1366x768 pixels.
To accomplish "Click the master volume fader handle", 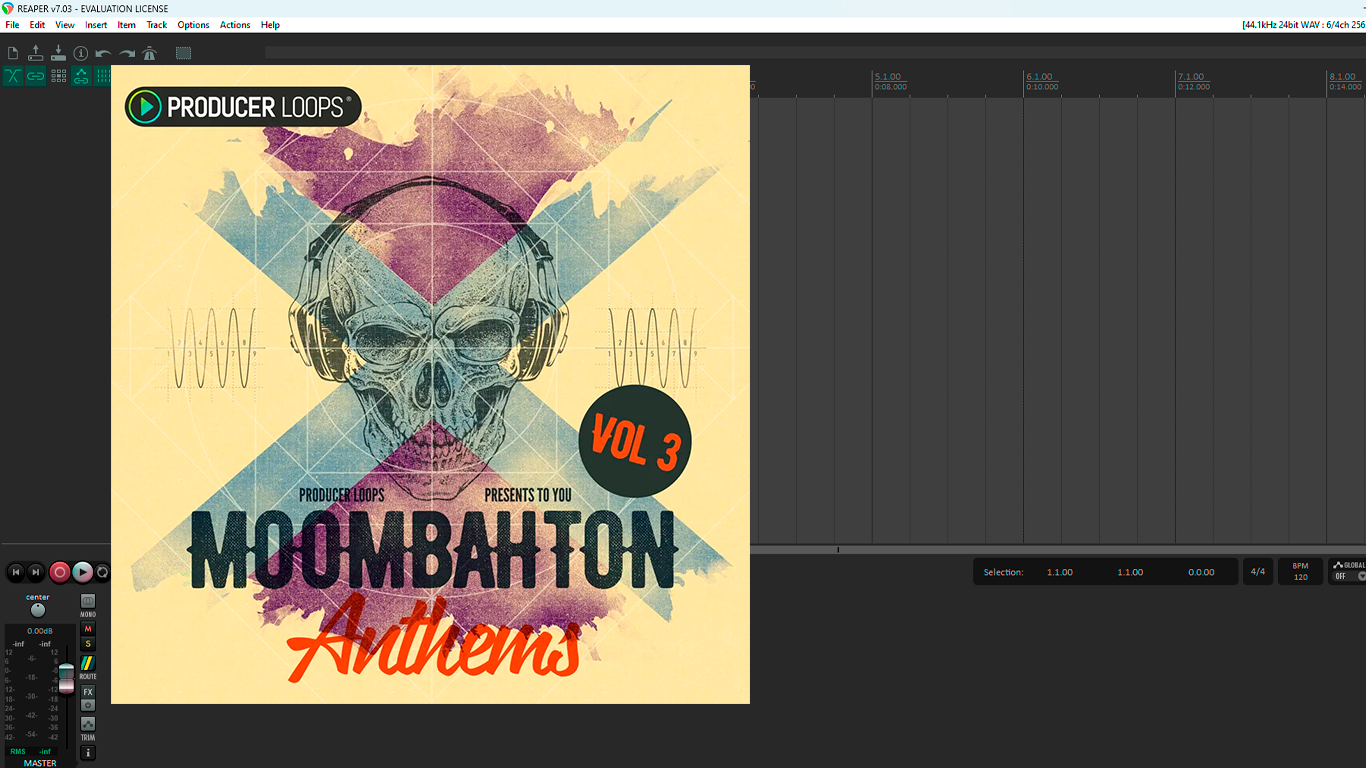I will tap(66, 678).
